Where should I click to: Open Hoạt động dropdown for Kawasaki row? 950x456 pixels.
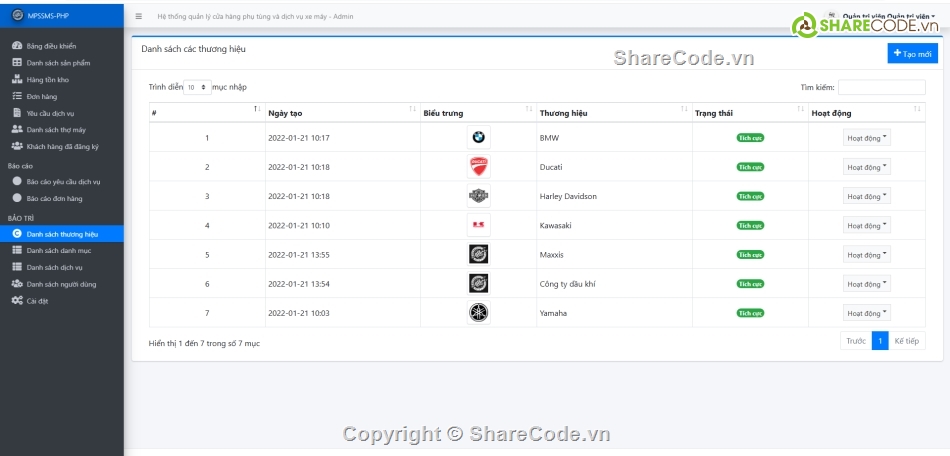click(x=866, y=225)
